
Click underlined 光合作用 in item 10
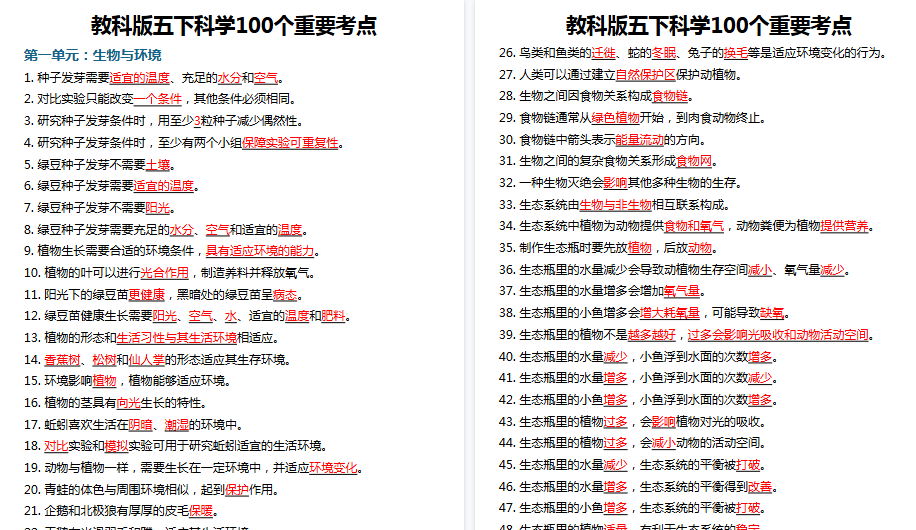(164, 273)
